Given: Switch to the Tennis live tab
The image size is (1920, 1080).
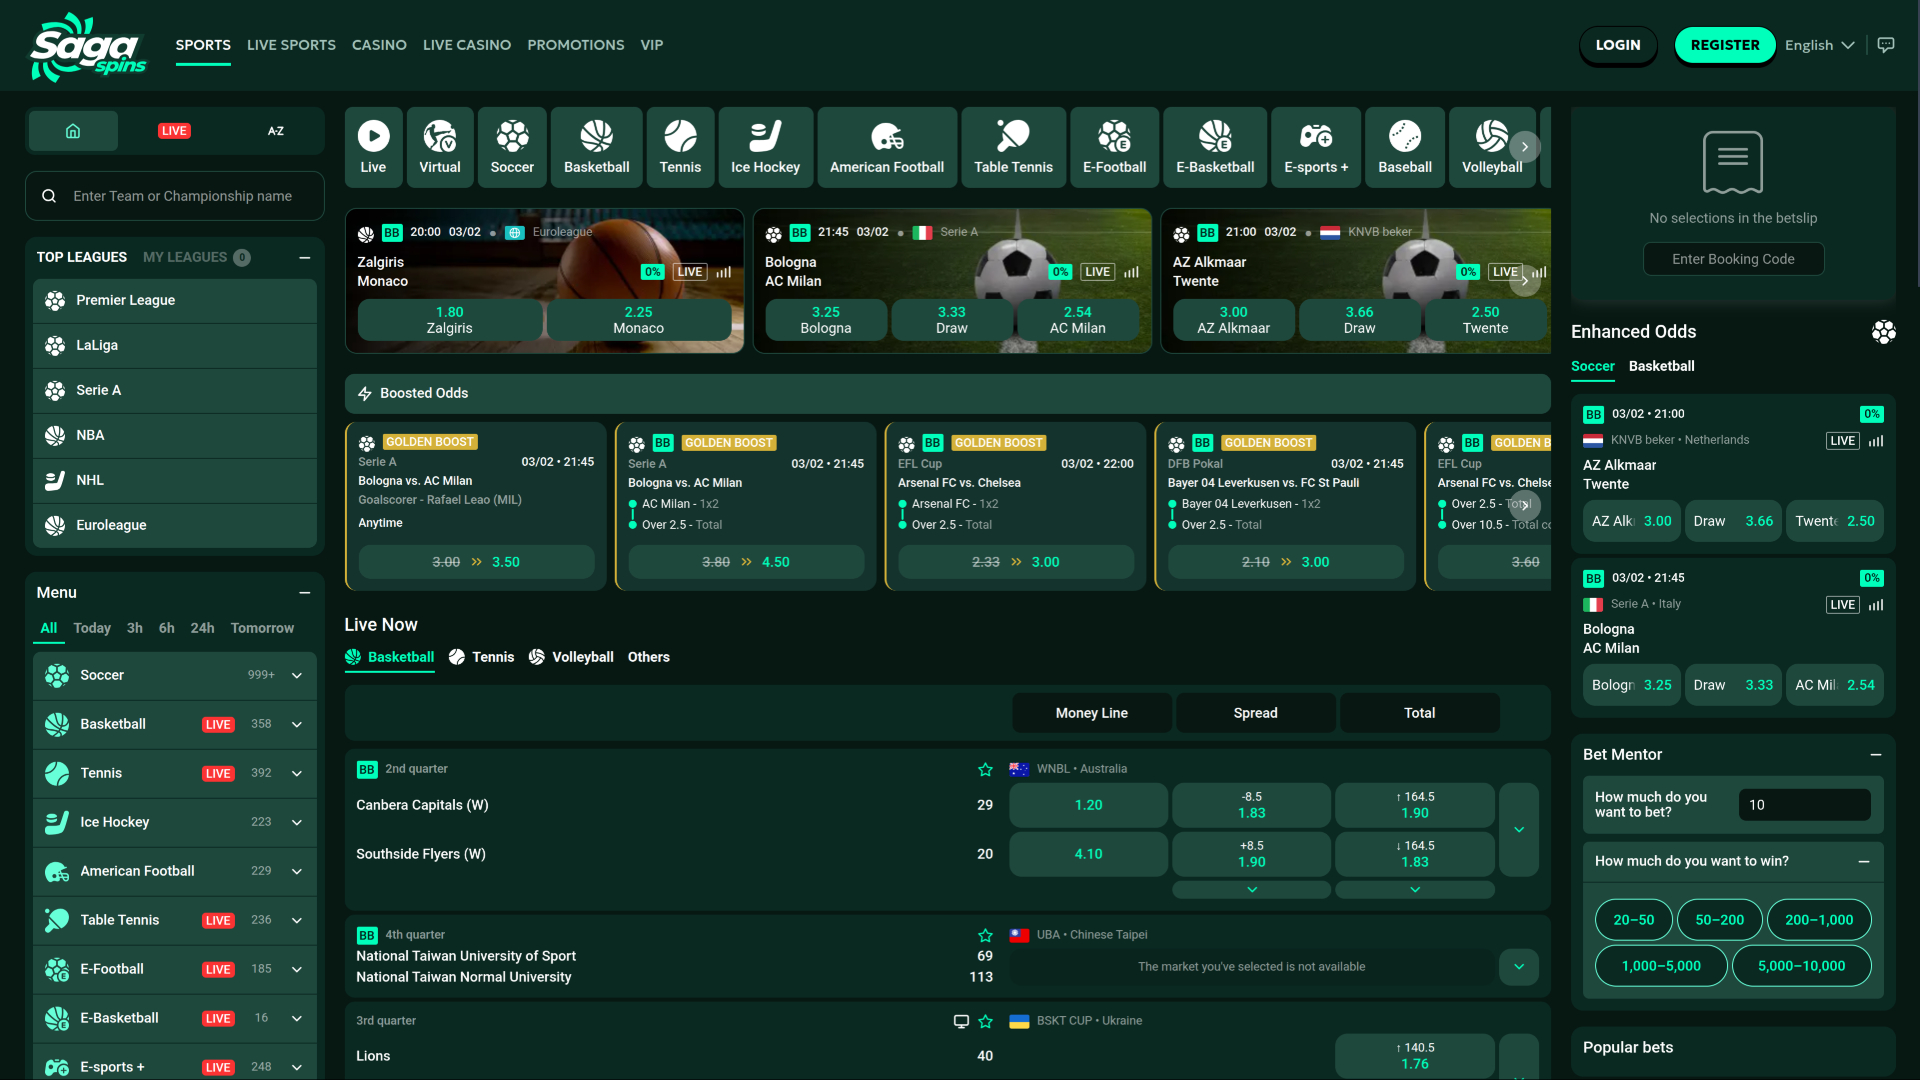Looking at the screenshot, I should (x=482, y=657).
